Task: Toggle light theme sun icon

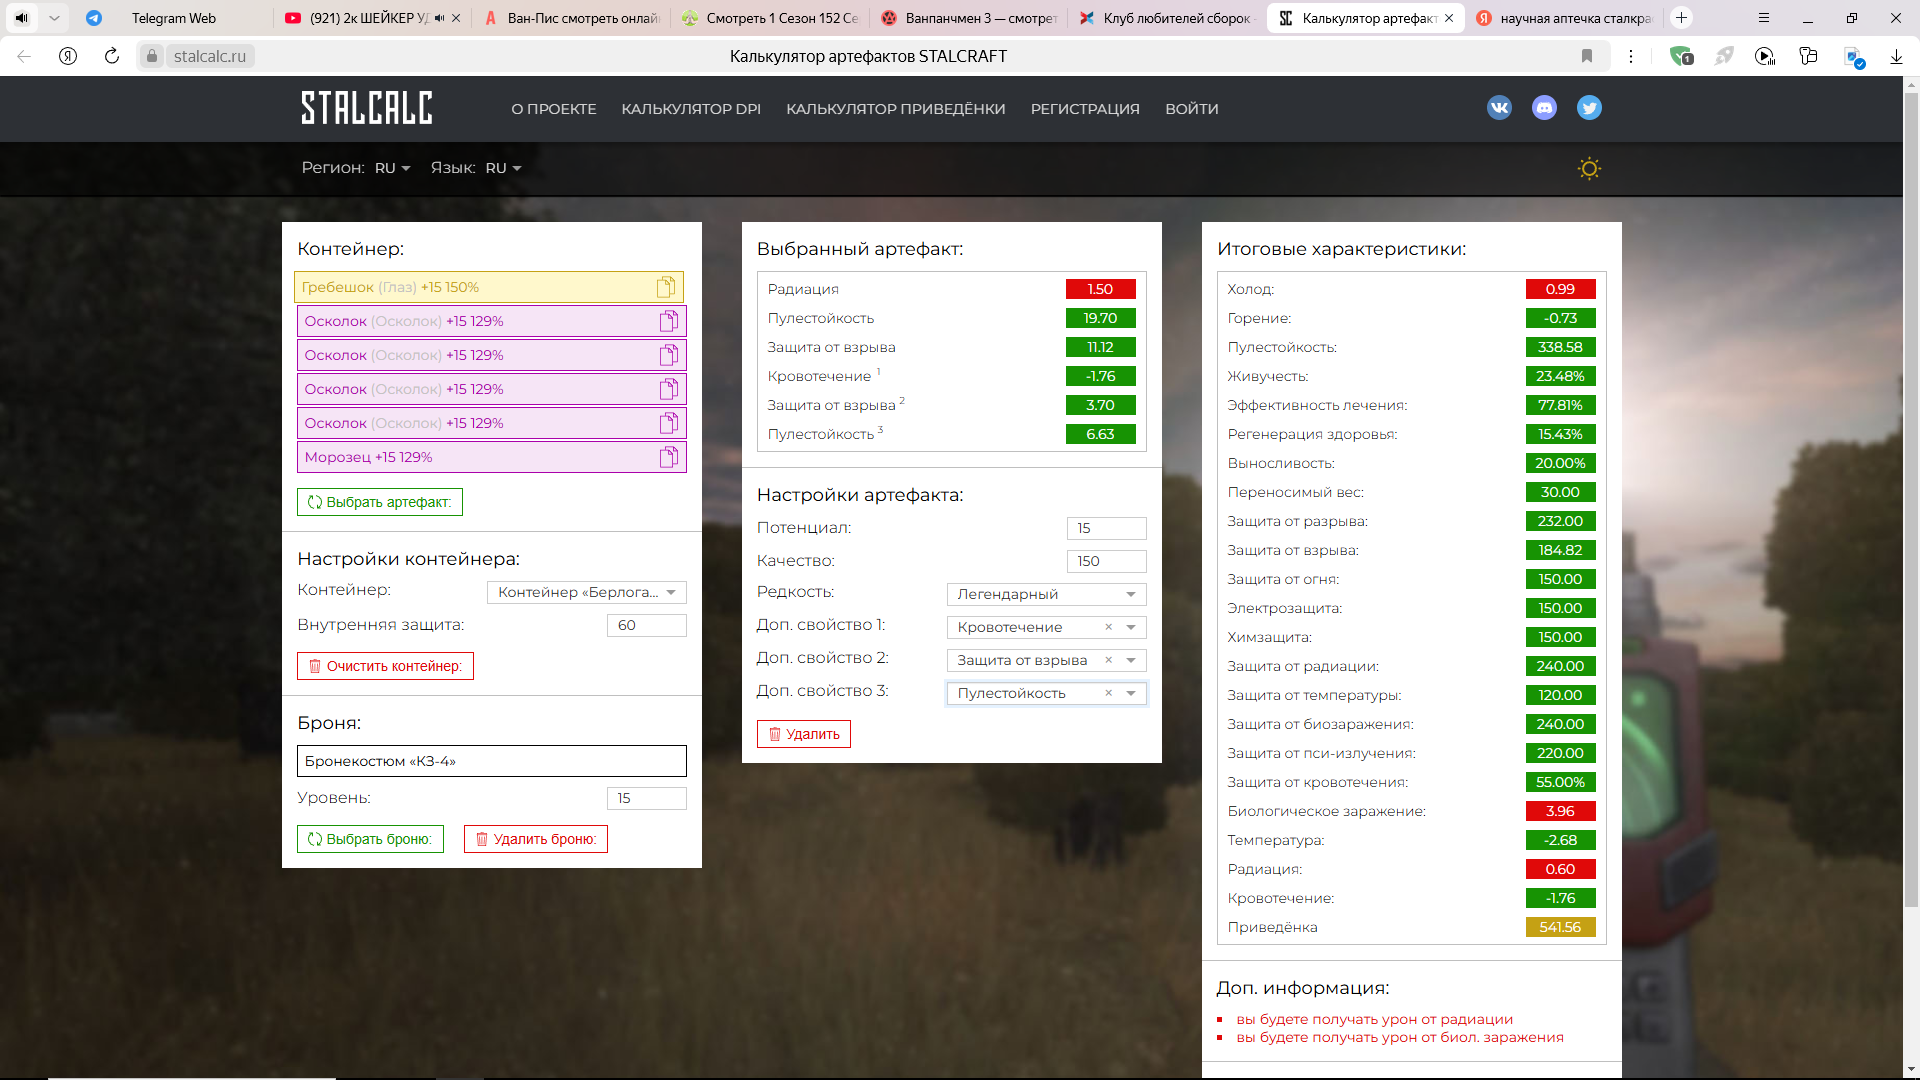Action: (1589, 168)
